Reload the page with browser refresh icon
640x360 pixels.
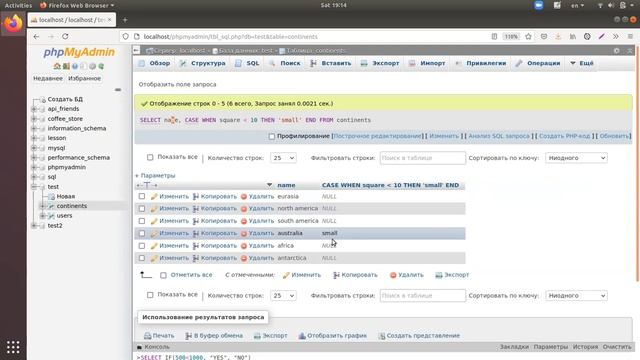(x=65, y=36)
